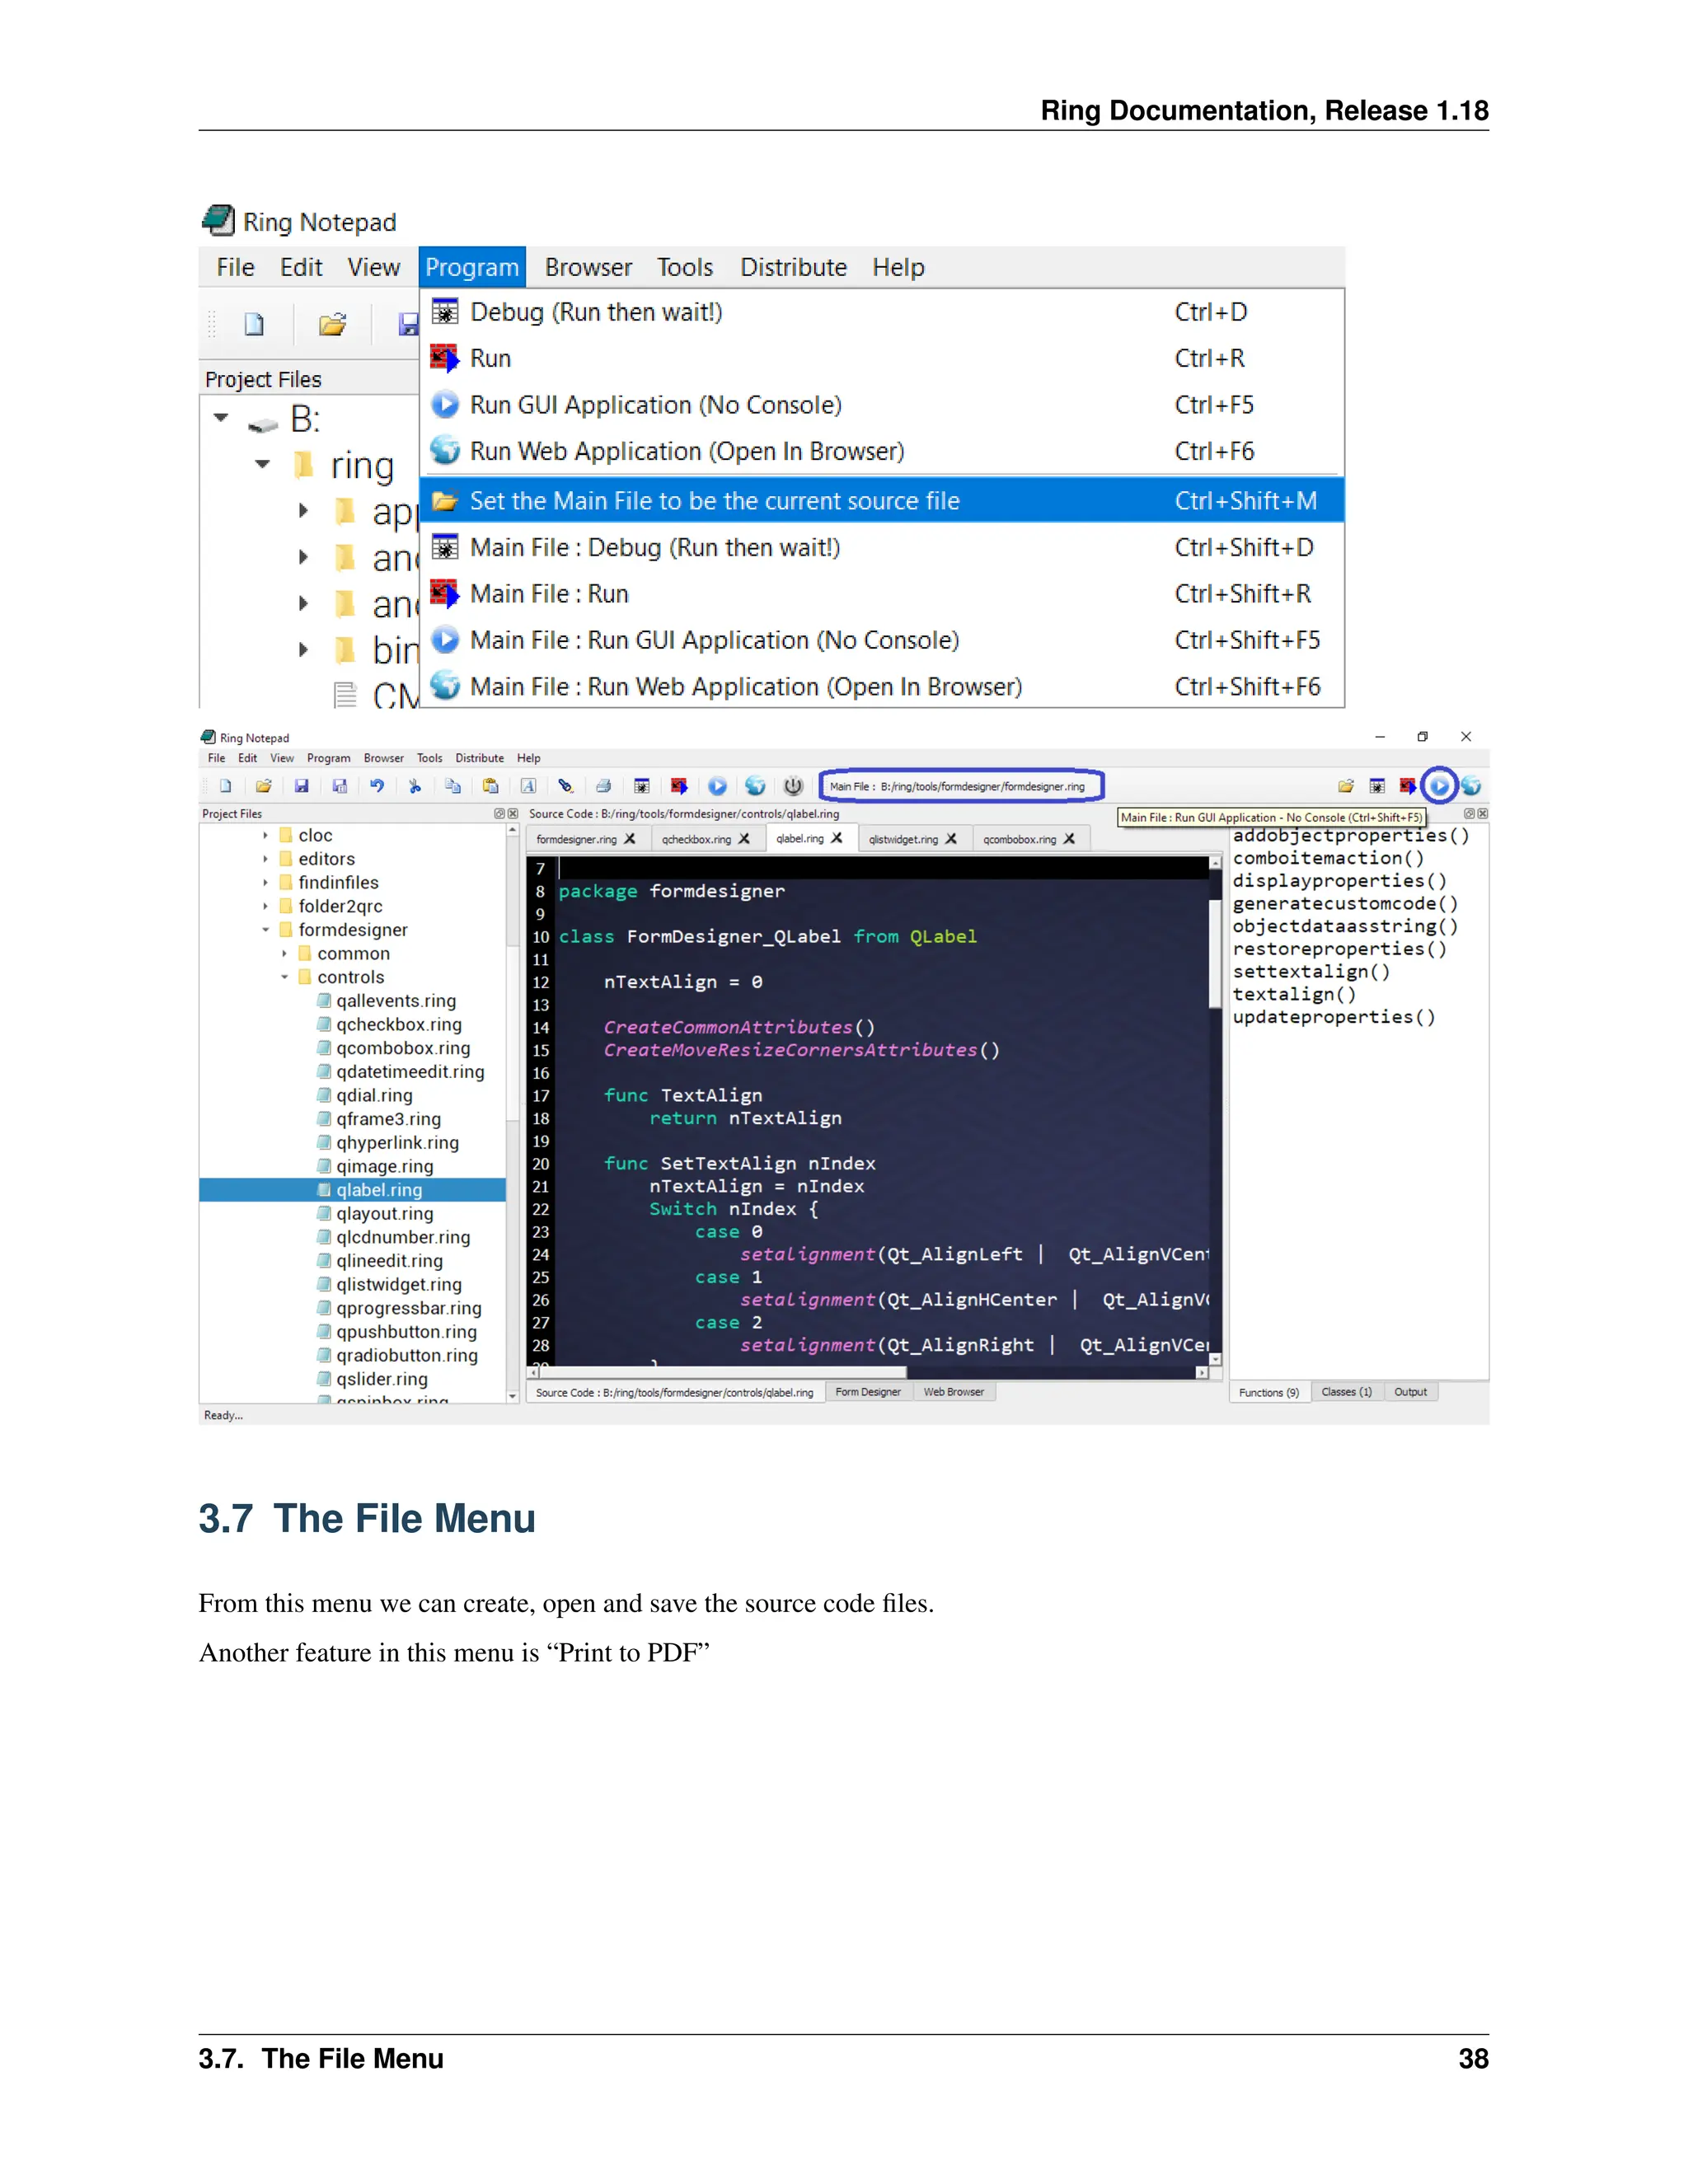Viewport: 1688px width, 2184px height.
Task: Open the highlighted Program menu
Action: coord(472,267)
